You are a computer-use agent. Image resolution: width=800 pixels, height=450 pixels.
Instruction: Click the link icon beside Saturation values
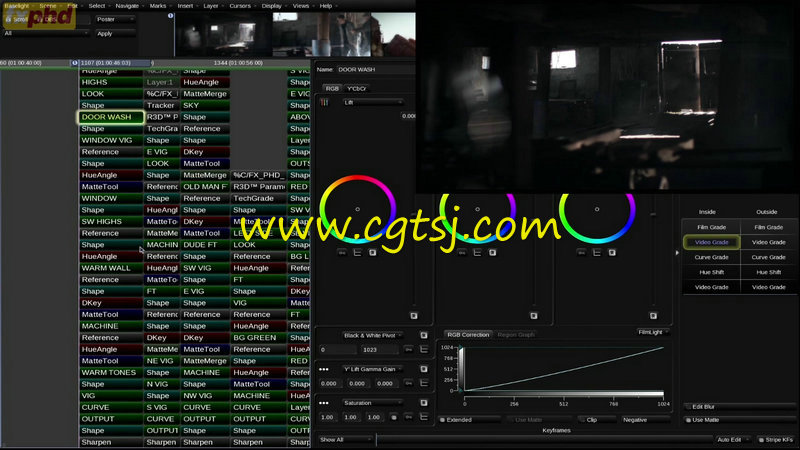click(394, 417)
